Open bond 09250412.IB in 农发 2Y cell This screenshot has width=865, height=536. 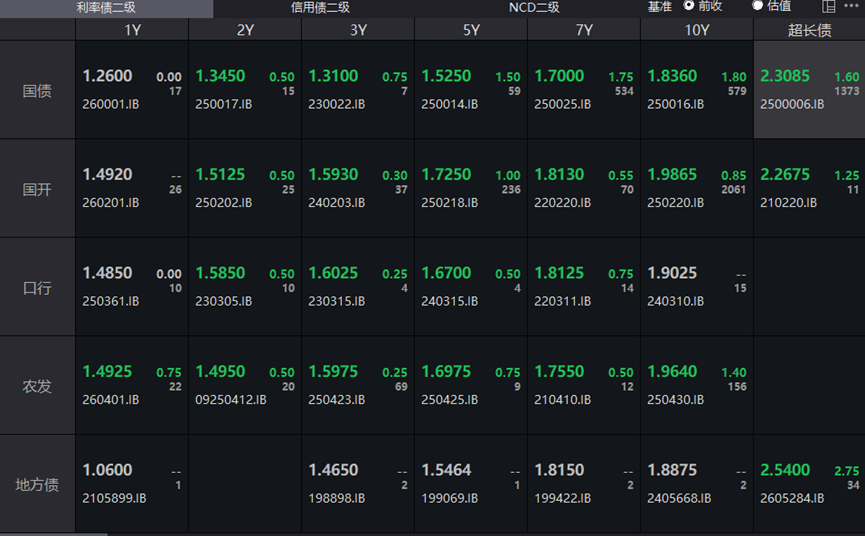231,399
